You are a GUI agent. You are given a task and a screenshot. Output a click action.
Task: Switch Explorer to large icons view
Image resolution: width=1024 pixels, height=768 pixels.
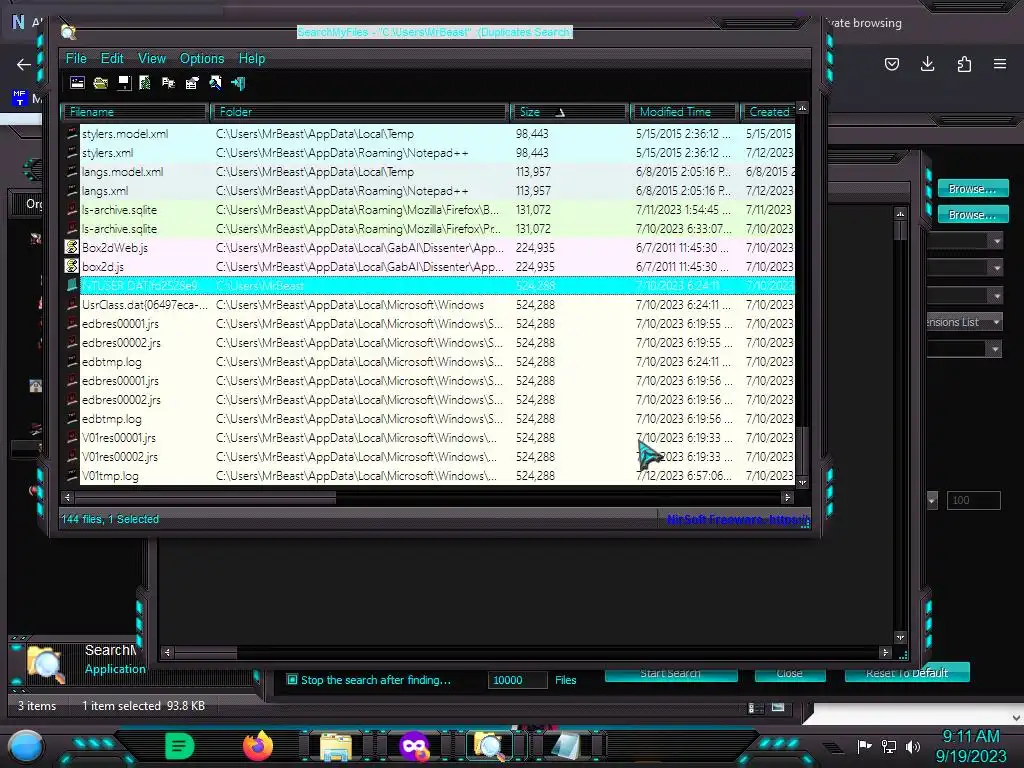(778, 707)
